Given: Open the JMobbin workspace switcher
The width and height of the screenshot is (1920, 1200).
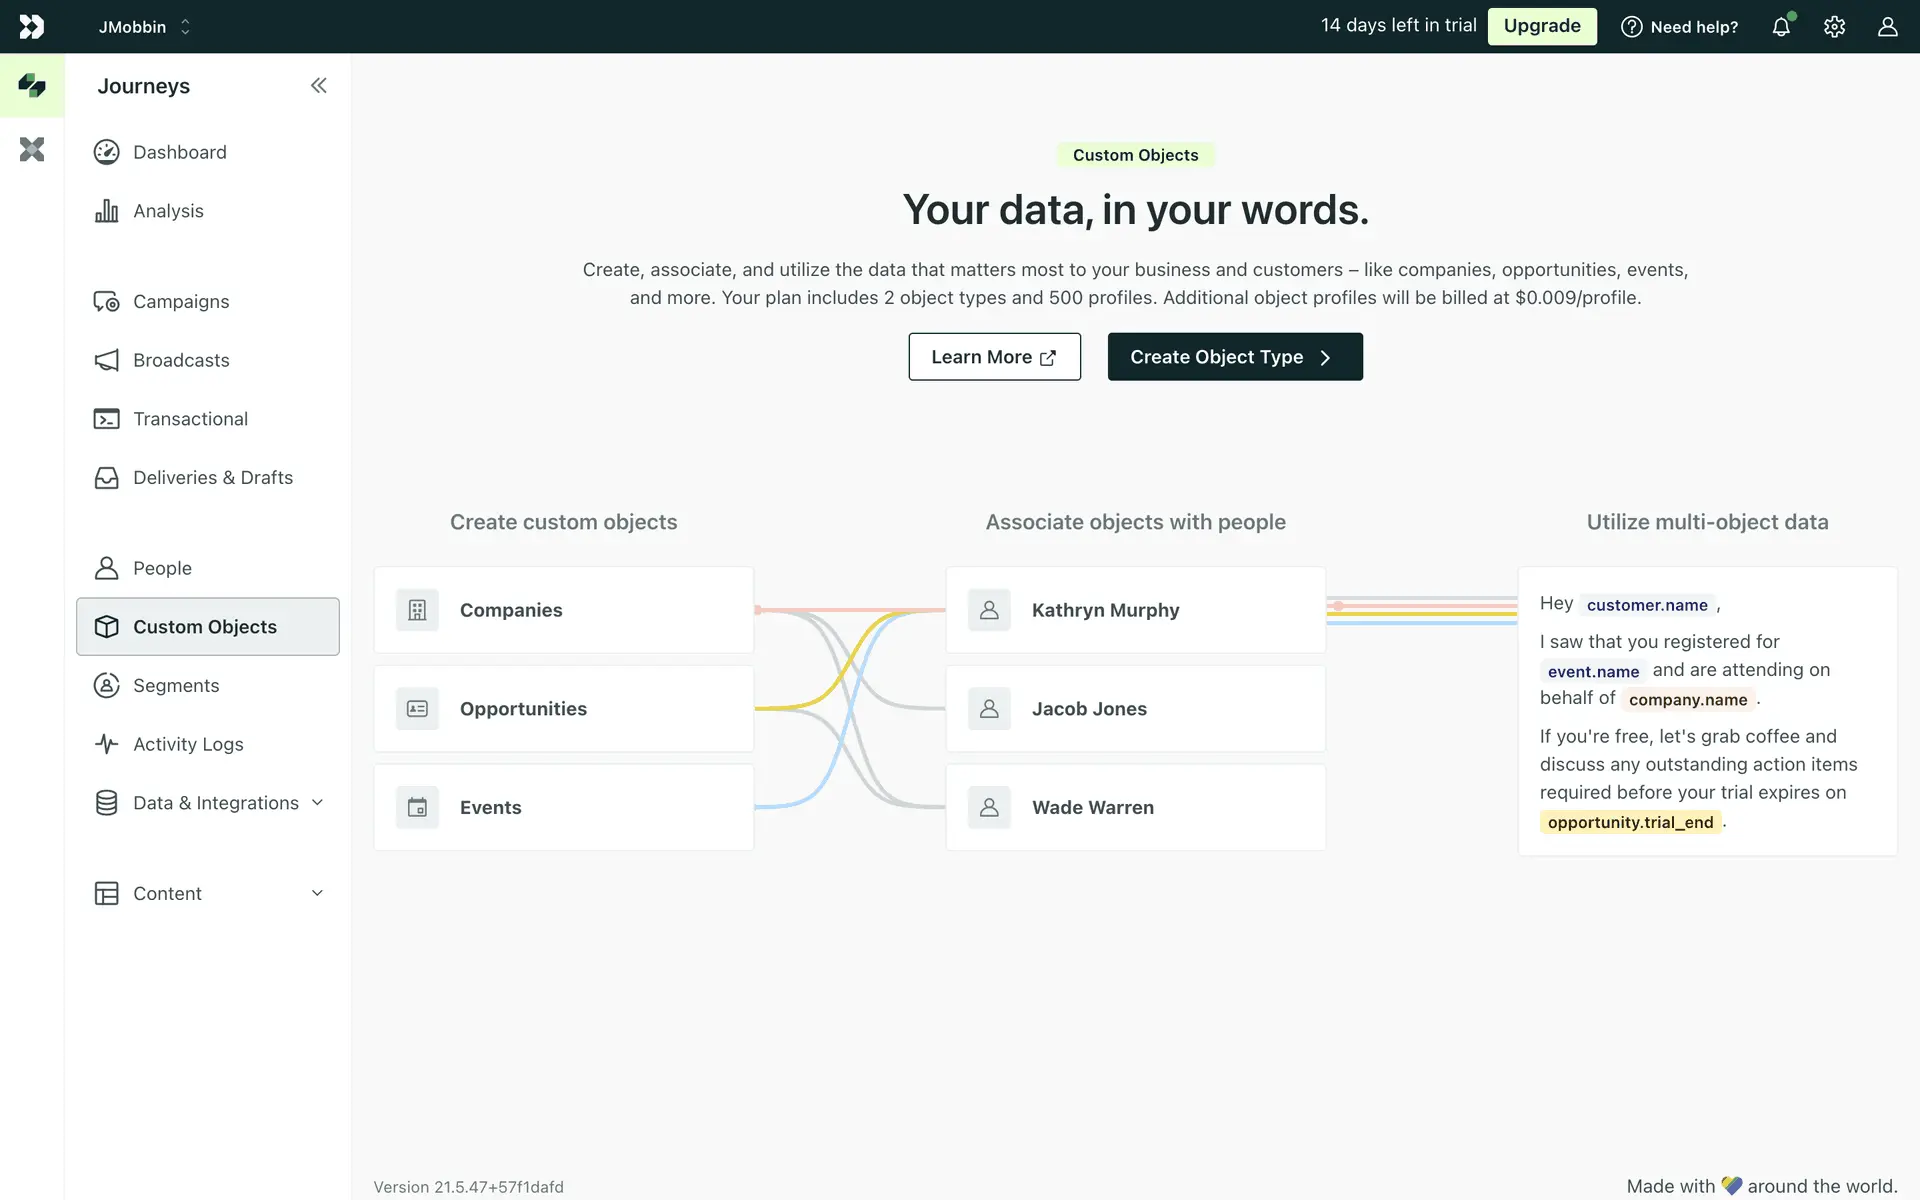Looking at the screenshot, I should click(144, 27).
